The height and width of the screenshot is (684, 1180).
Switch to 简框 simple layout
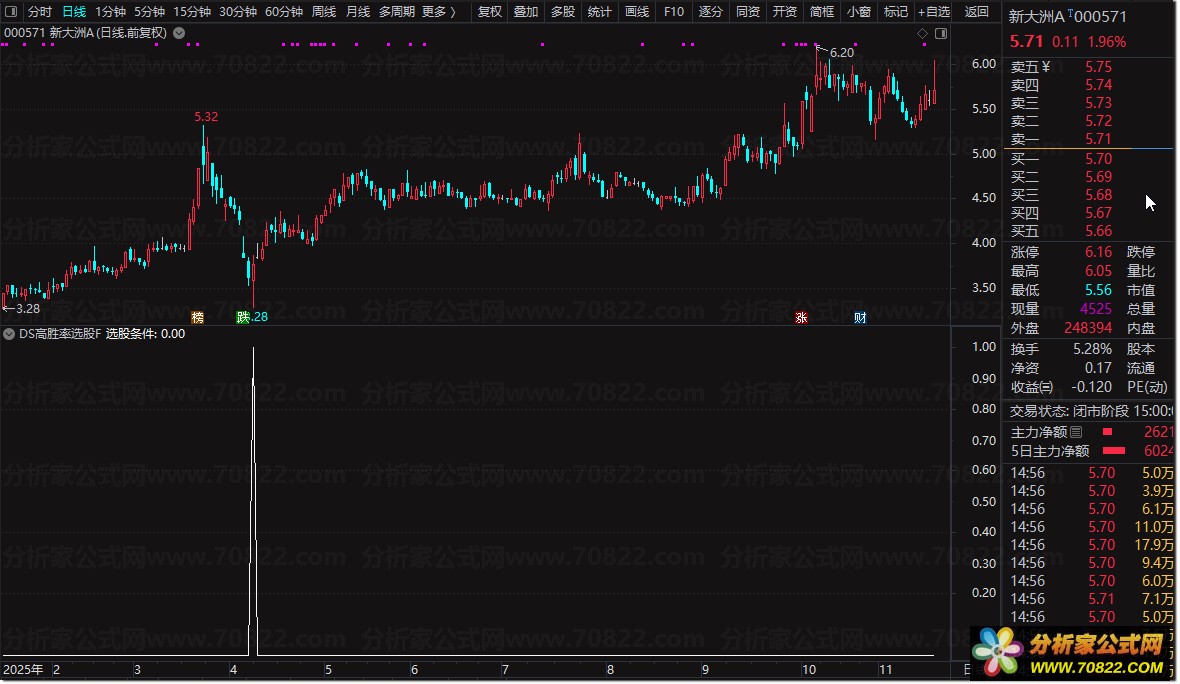822,11
